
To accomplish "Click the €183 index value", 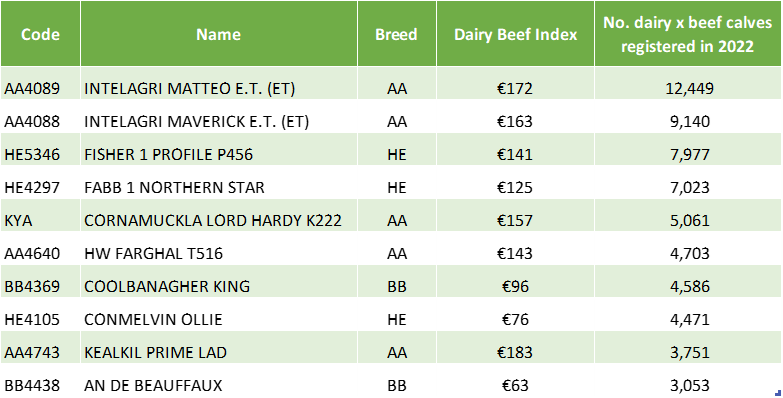I will click(515, 352).
